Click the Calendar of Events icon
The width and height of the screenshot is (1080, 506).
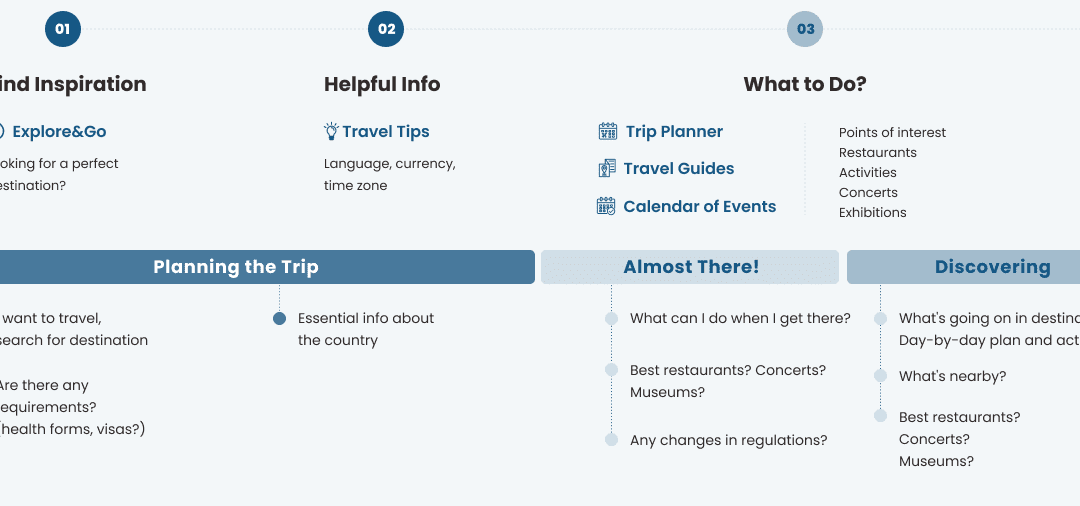click(606, 206)
